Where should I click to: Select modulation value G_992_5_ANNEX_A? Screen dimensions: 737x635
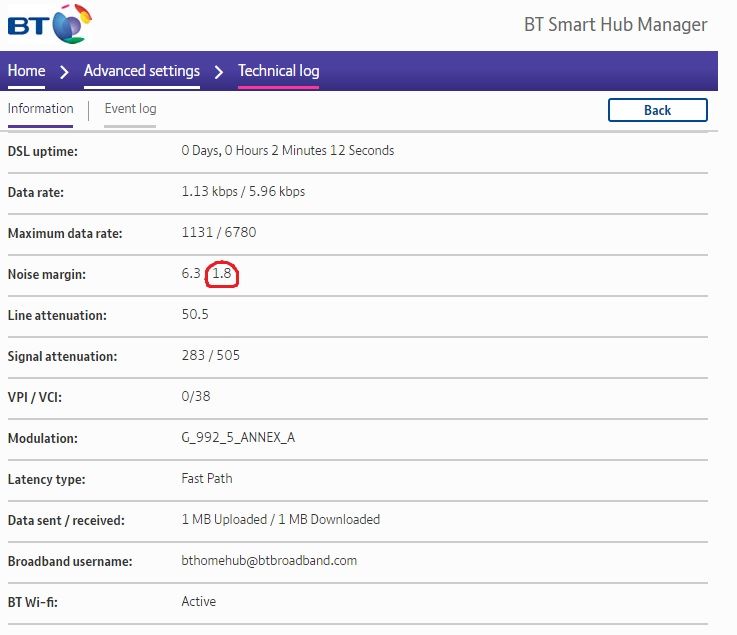tap(238, 438)
